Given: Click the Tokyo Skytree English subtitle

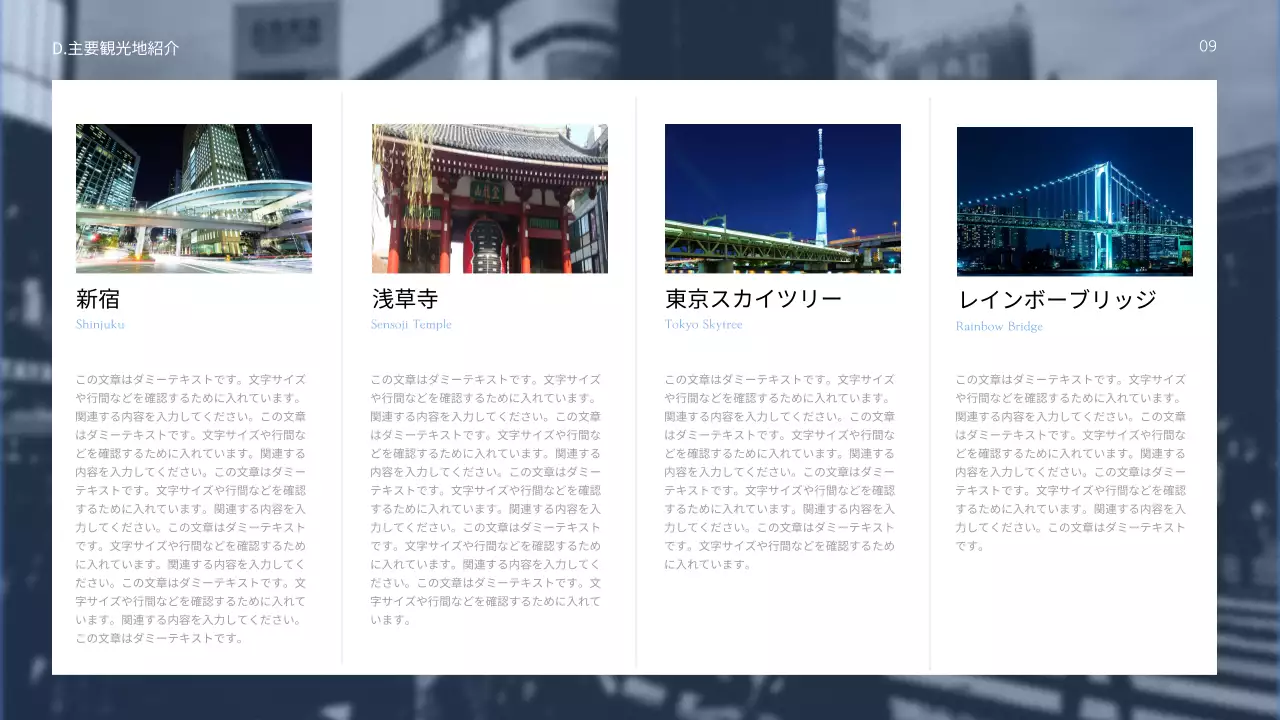Looking at the screenshot, I should coord(703,324).
